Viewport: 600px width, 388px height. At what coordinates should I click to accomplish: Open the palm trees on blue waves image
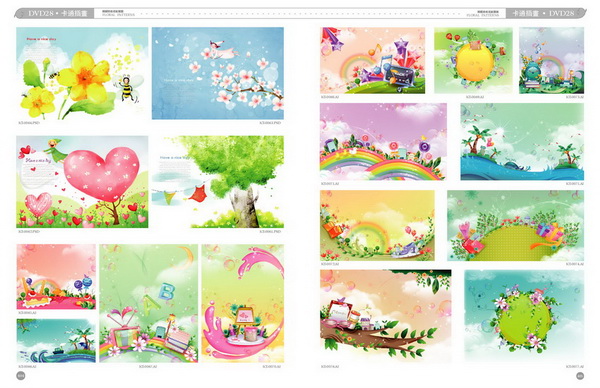pos(522,142)
